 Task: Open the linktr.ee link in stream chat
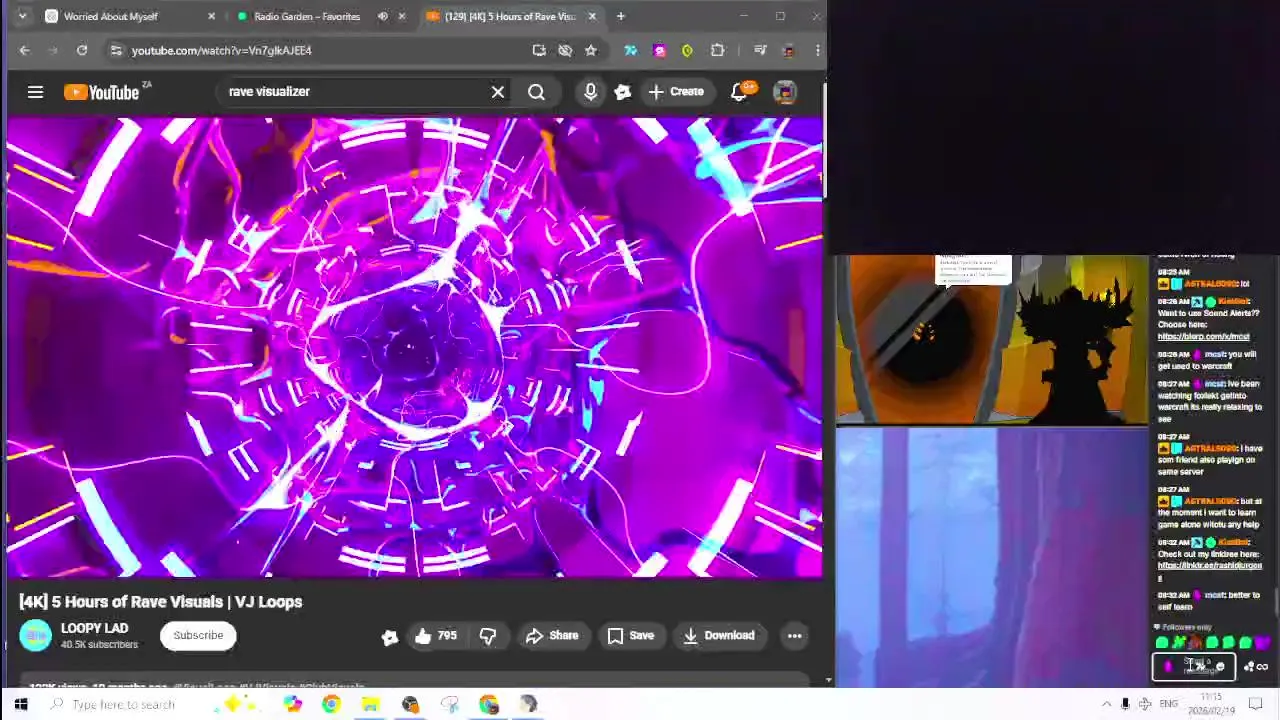pos(1209,571)
